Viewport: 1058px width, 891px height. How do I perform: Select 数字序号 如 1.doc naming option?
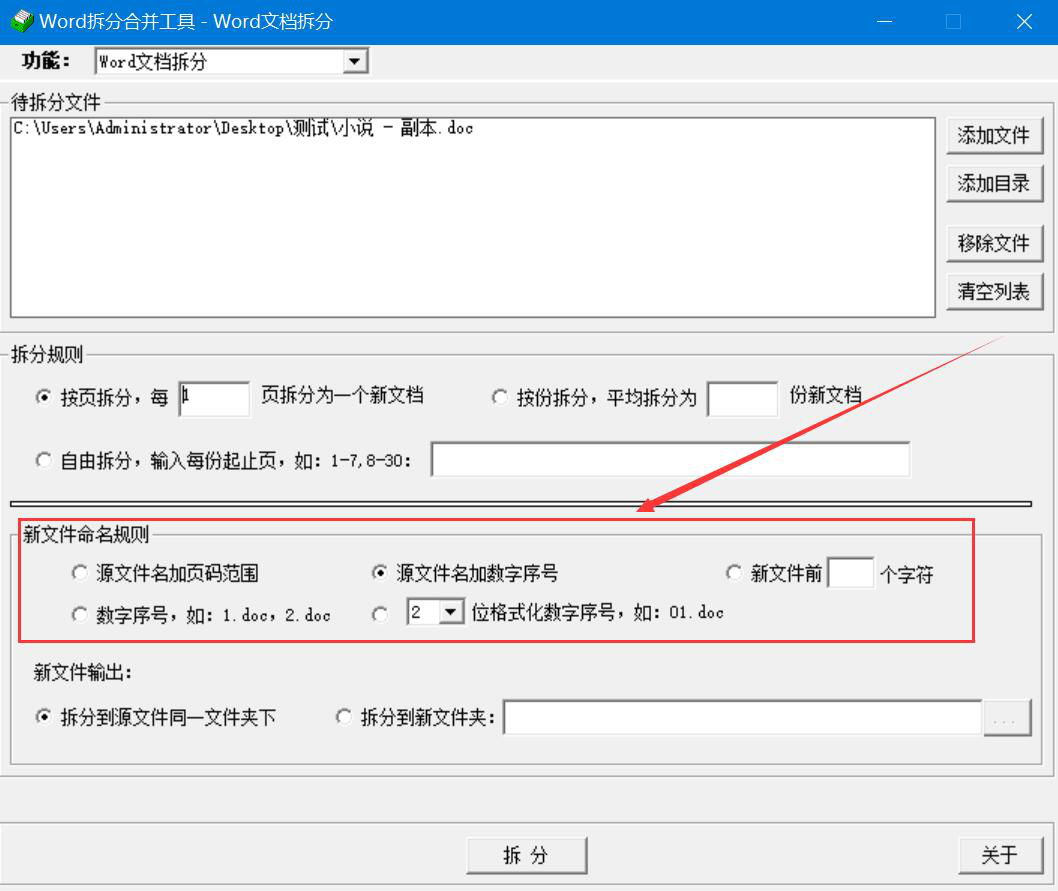point(80,614)
